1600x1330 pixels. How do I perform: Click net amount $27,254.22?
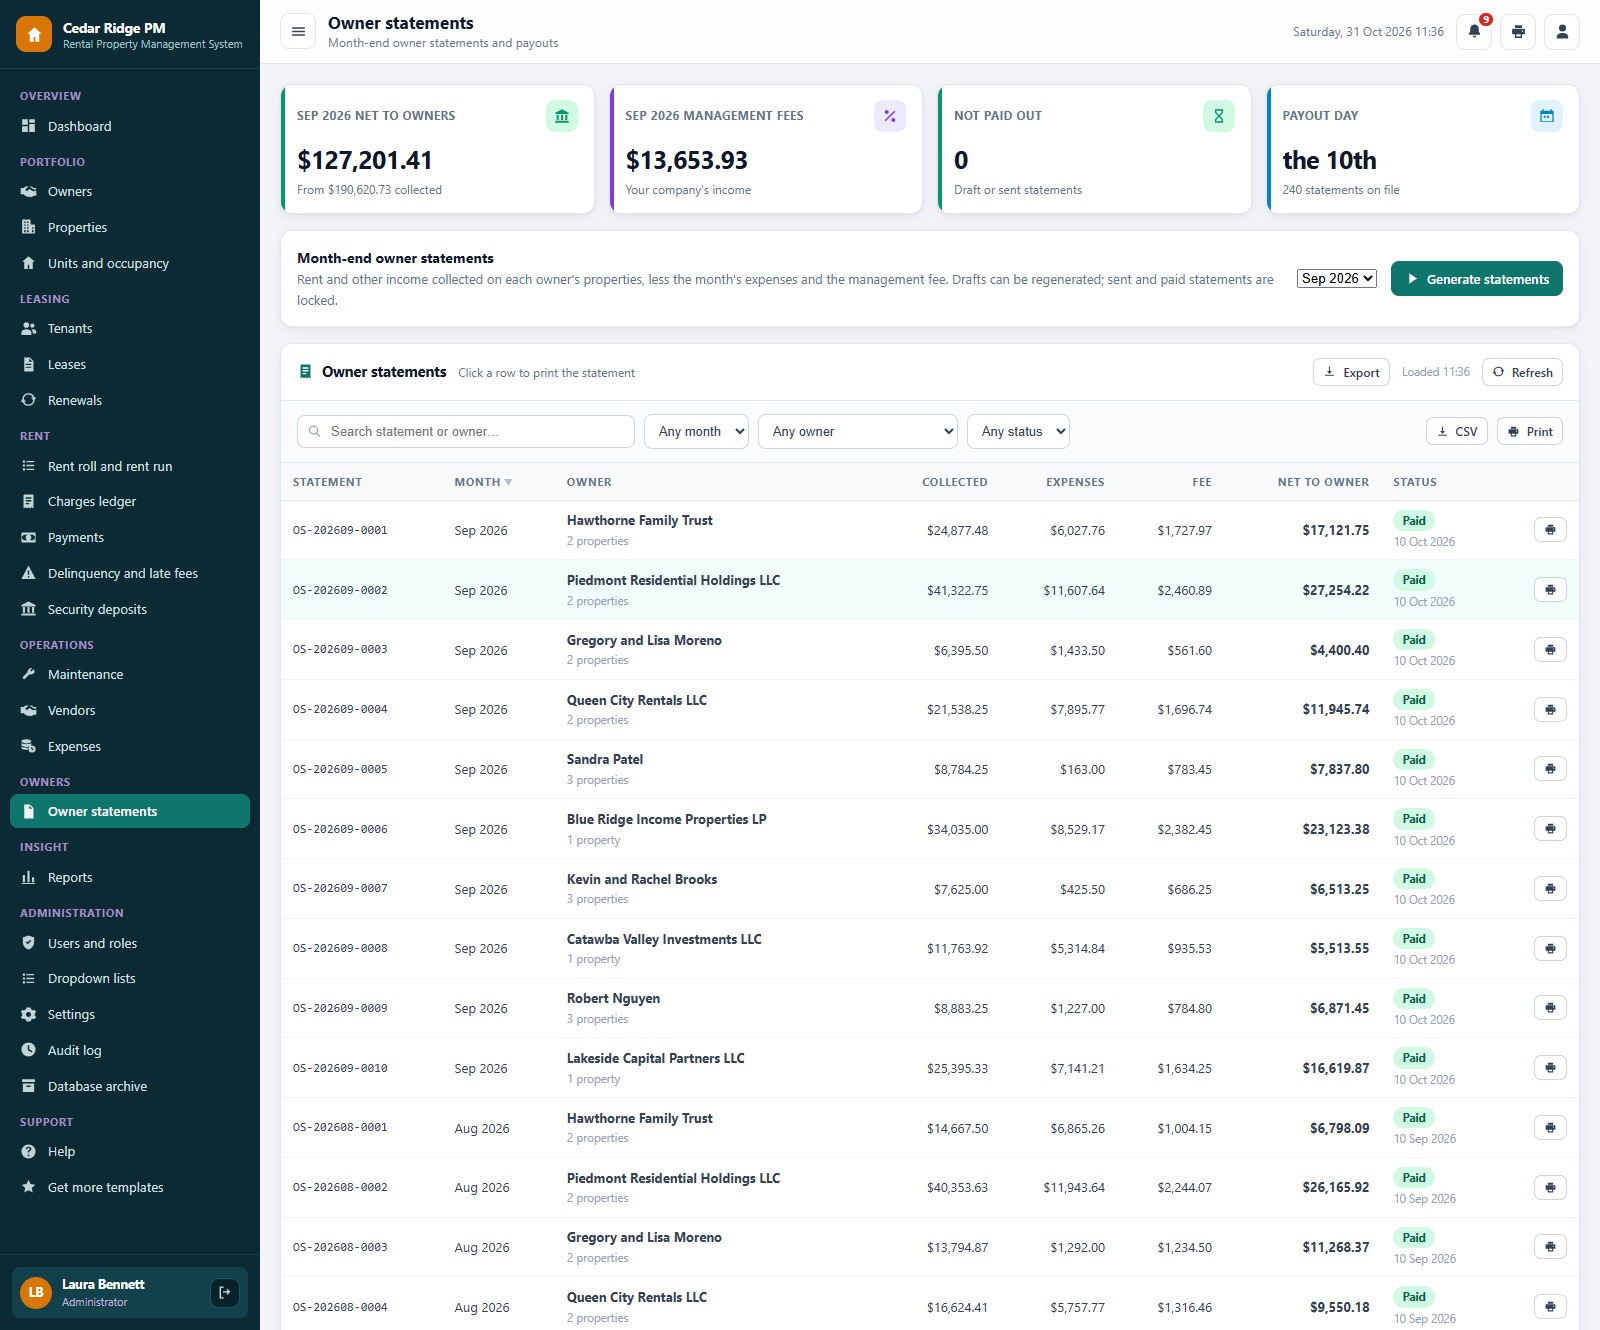point(1336,590)
